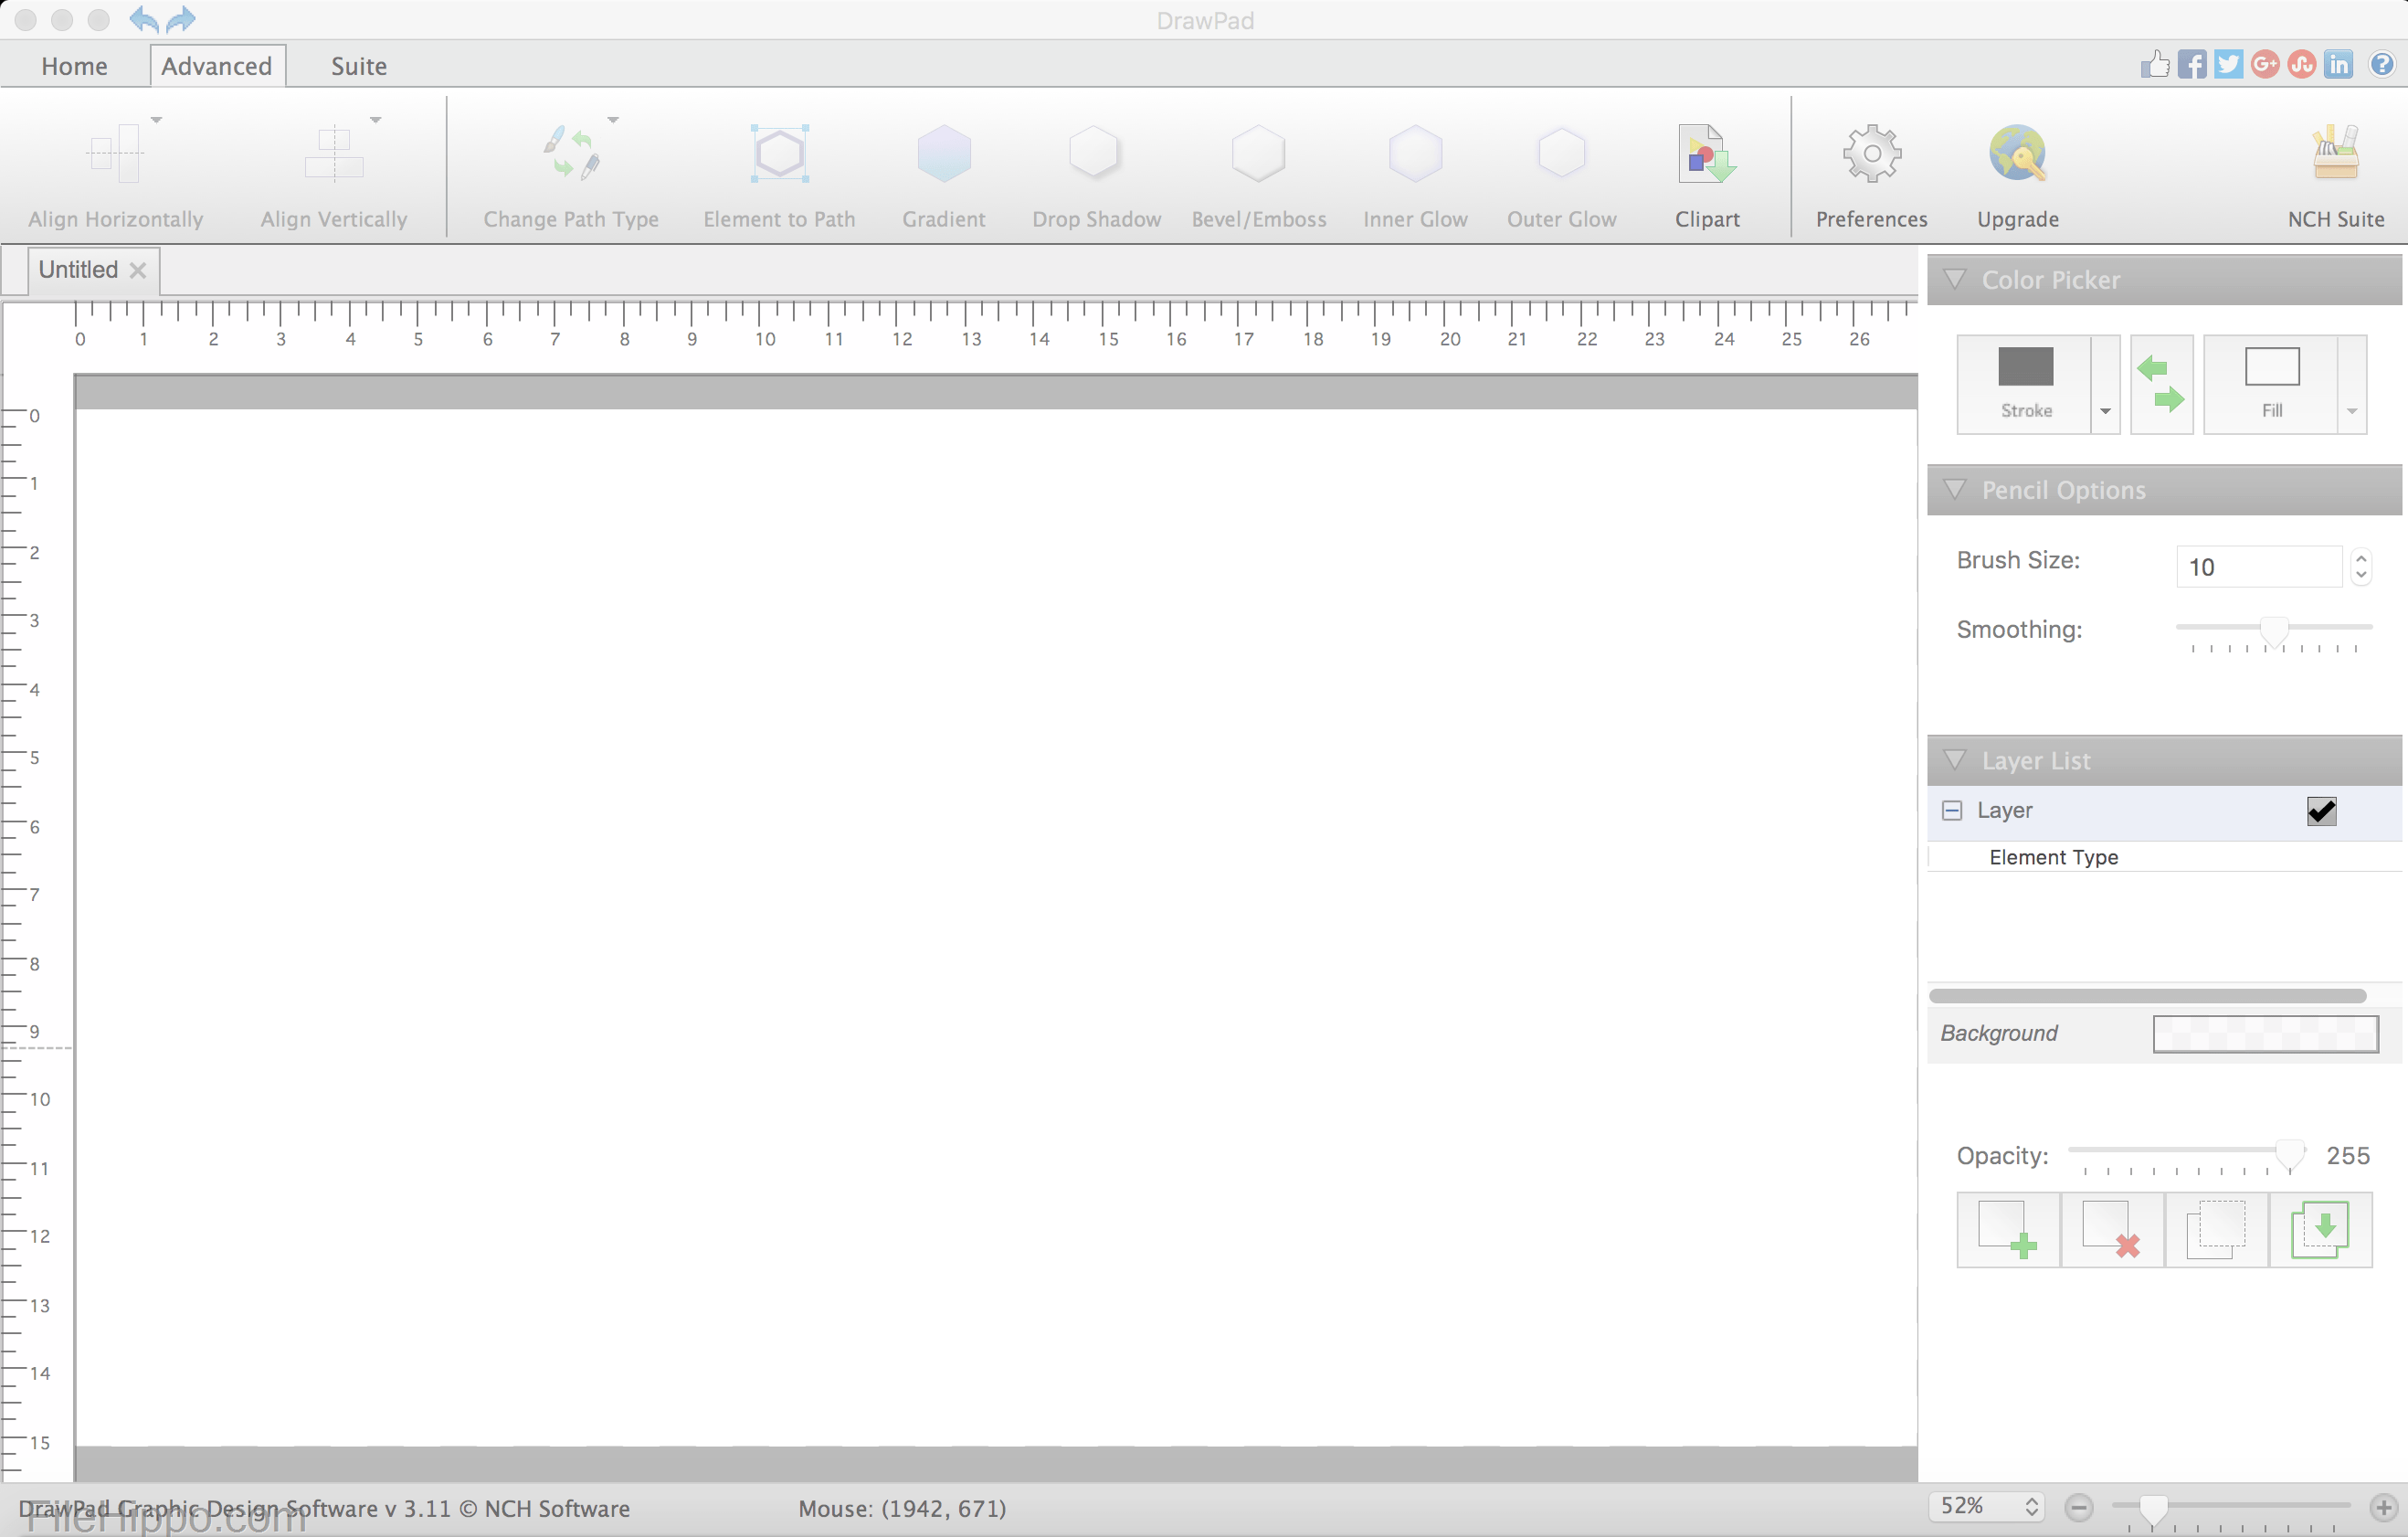
Task: Decrease Brush Size with down stepper
Action: [x=2360, y=576]
